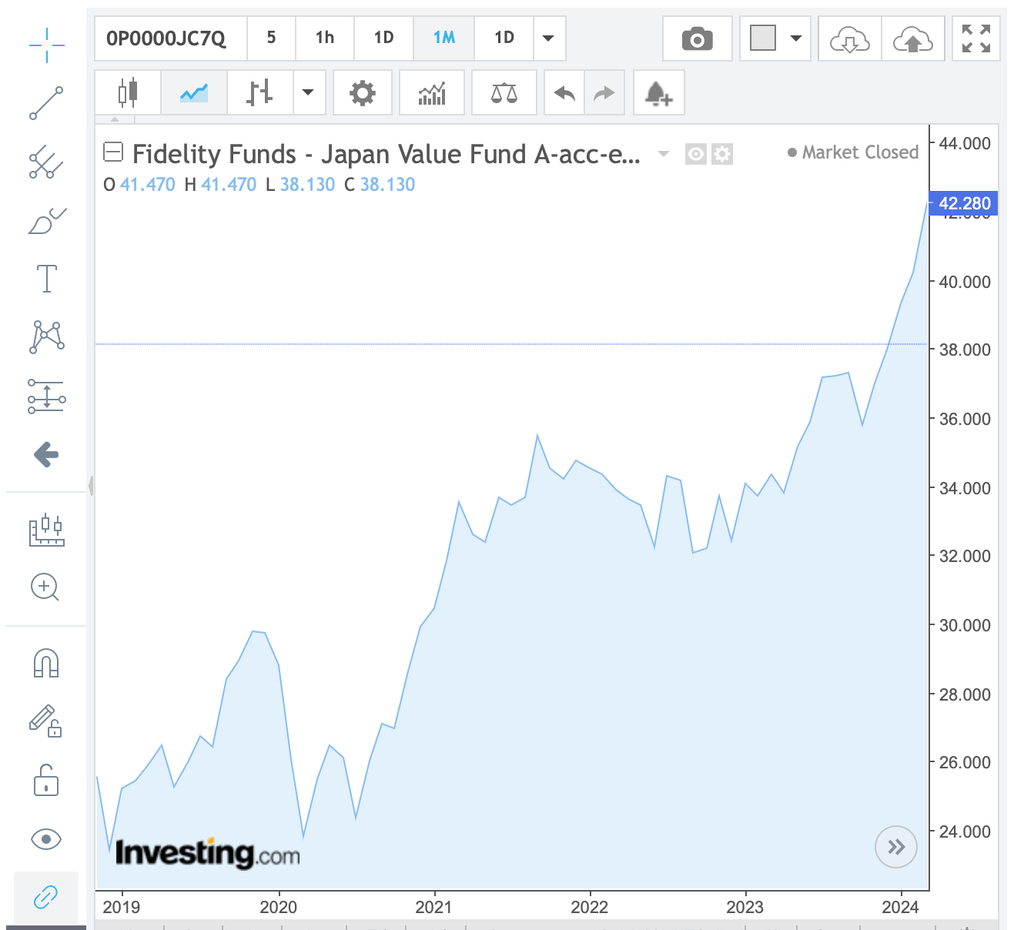Hide all drawing tools using the eye icon
The width and height of the screenshot is (1024, 930).
coord(46,839)
